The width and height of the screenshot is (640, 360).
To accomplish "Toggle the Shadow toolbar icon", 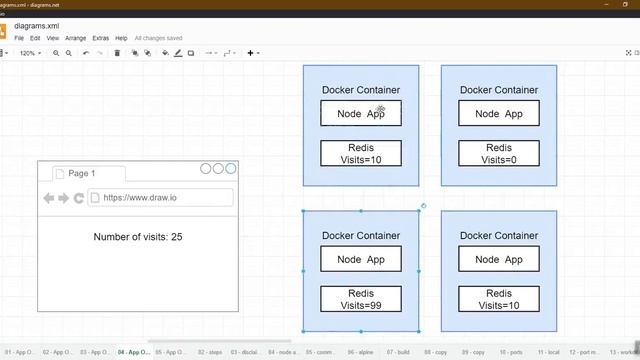I will click(x=191, y=53).
